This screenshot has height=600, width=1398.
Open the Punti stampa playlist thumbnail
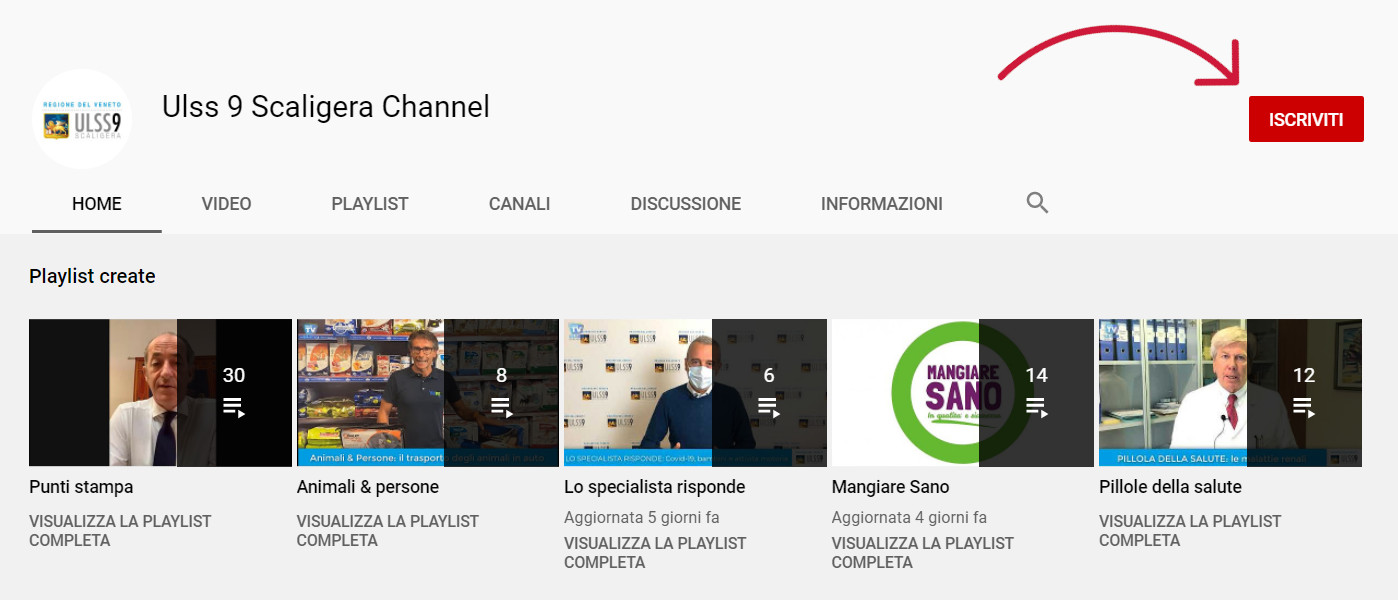click(x=160, y=393)
